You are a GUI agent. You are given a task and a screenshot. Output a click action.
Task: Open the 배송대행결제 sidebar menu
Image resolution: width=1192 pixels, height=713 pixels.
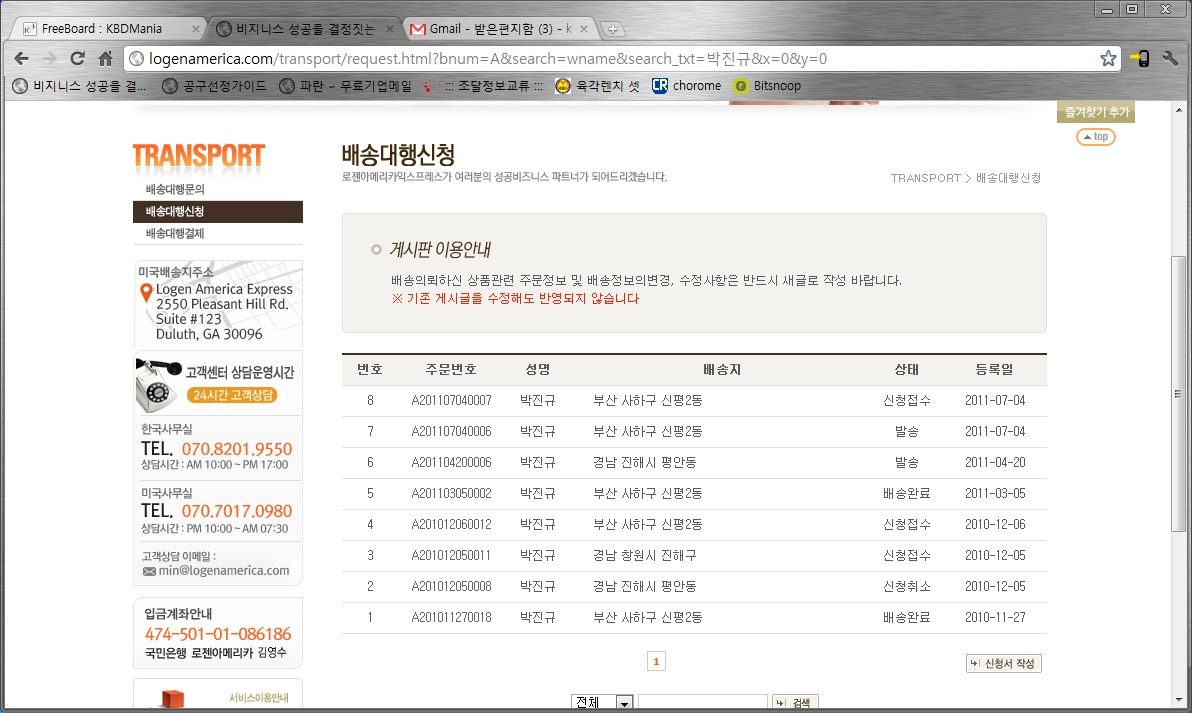(175, 233)
